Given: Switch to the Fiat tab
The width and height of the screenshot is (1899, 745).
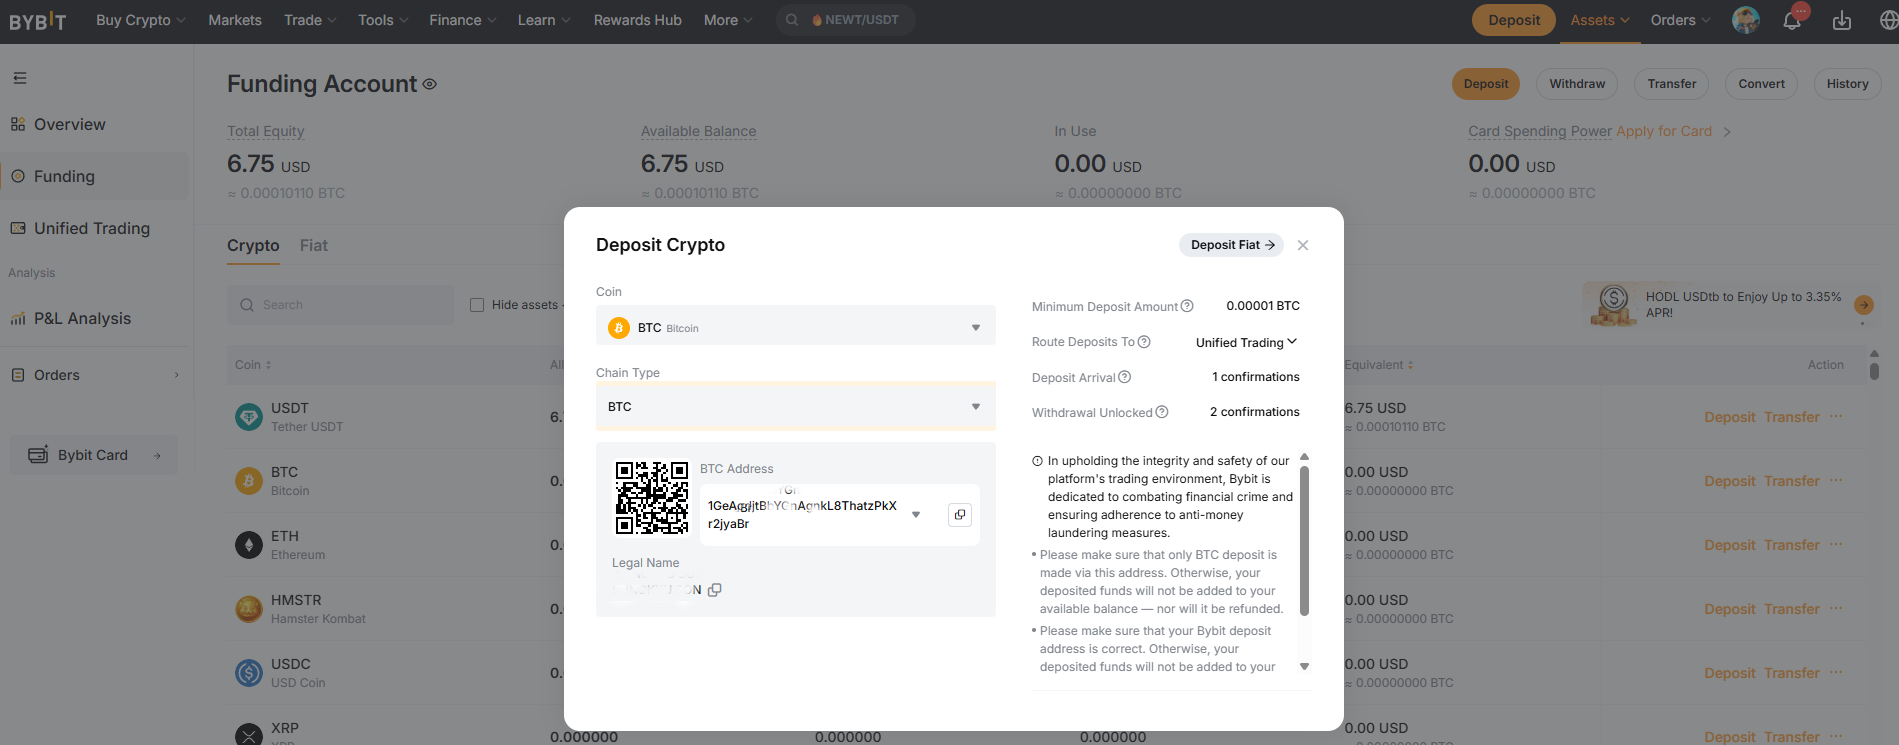Looking at the screenshot, I should (314, 246).
